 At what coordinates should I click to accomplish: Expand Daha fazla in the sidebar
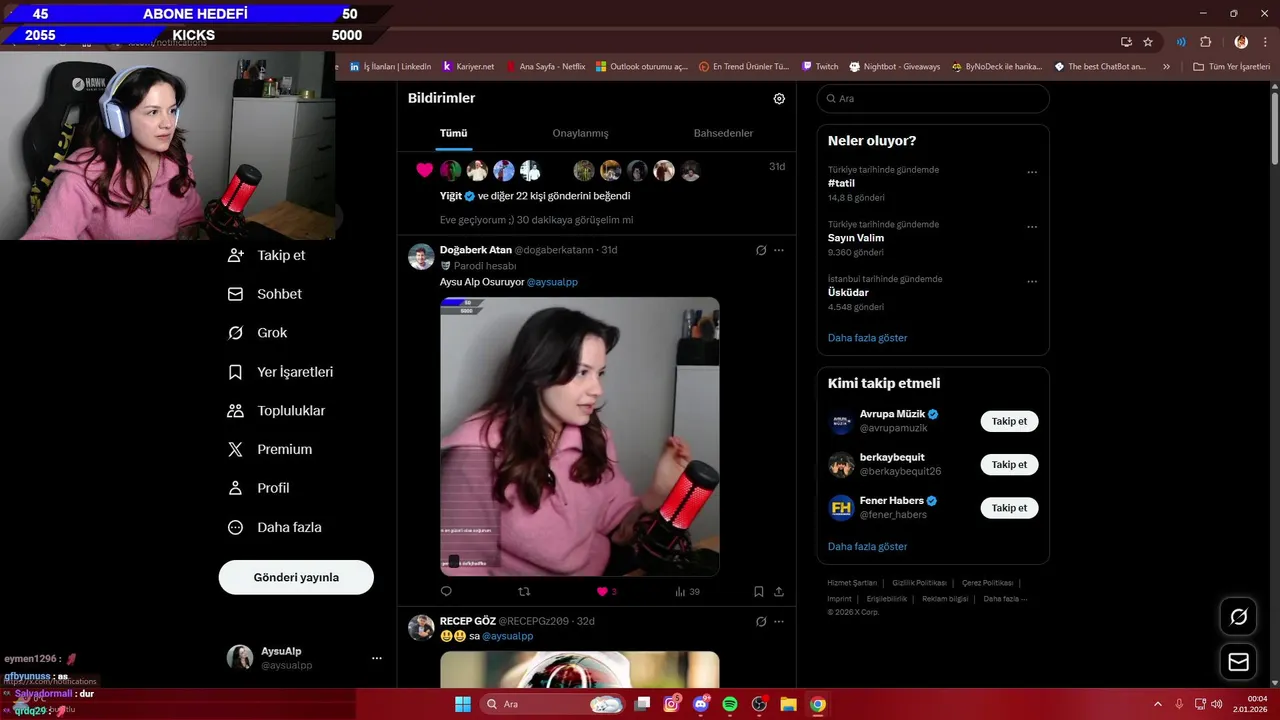[274, 527]
